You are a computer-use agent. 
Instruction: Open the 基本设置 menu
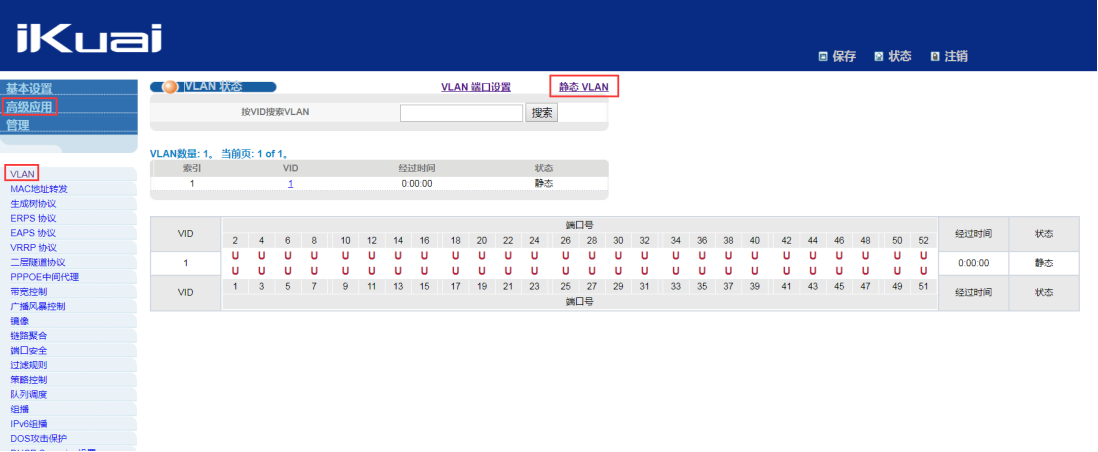pos(29,89)
